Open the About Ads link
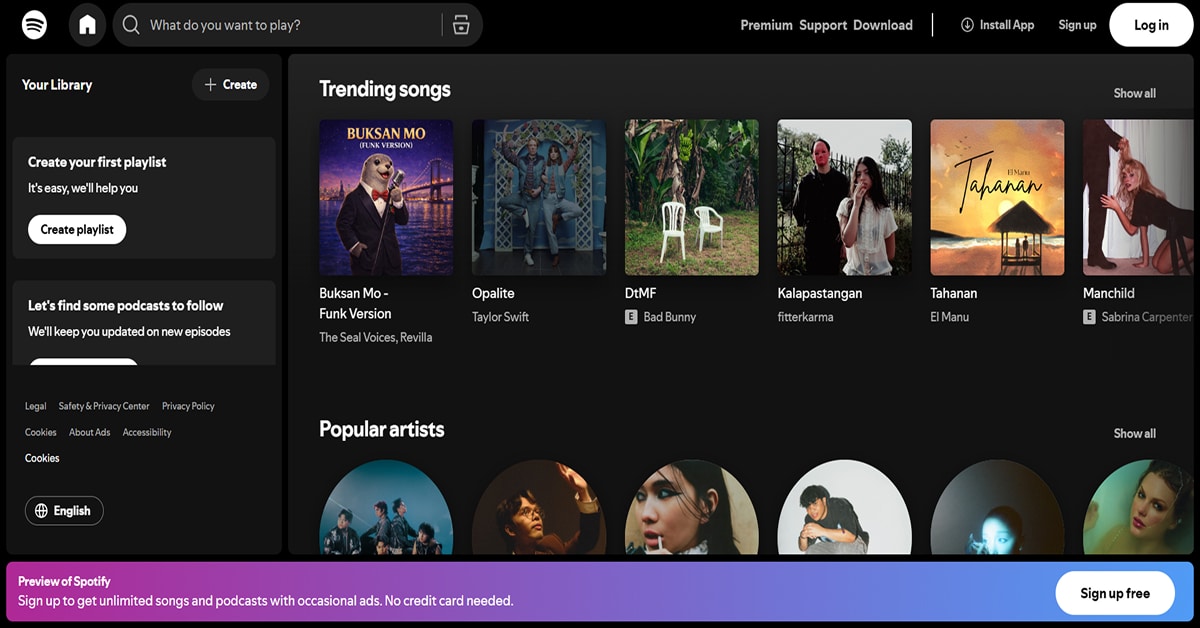Screen dimensions: 1200x628 90,432
